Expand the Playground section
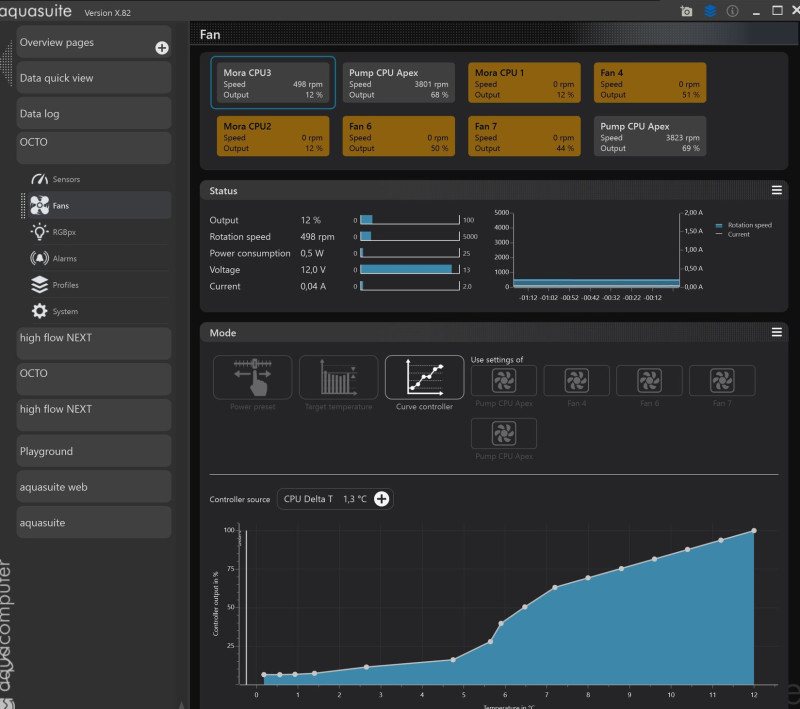 [x=94, y=451]
